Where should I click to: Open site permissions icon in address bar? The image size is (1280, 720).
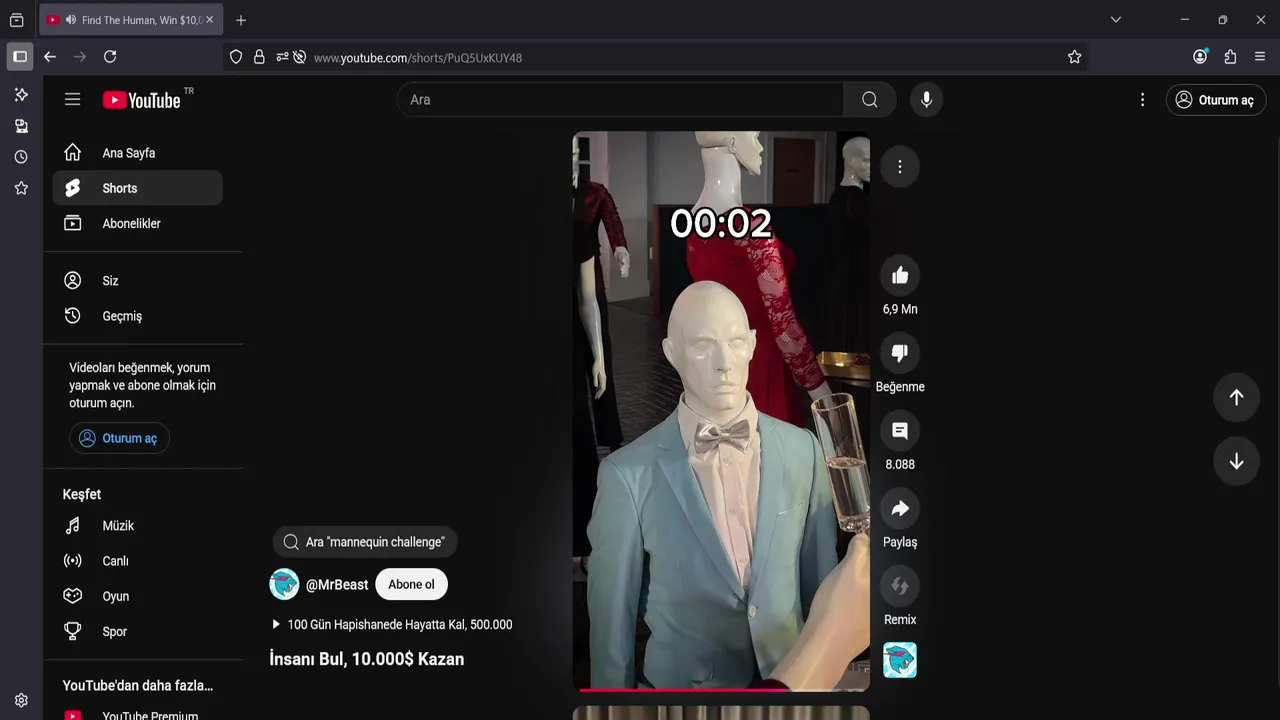point(283,57)
